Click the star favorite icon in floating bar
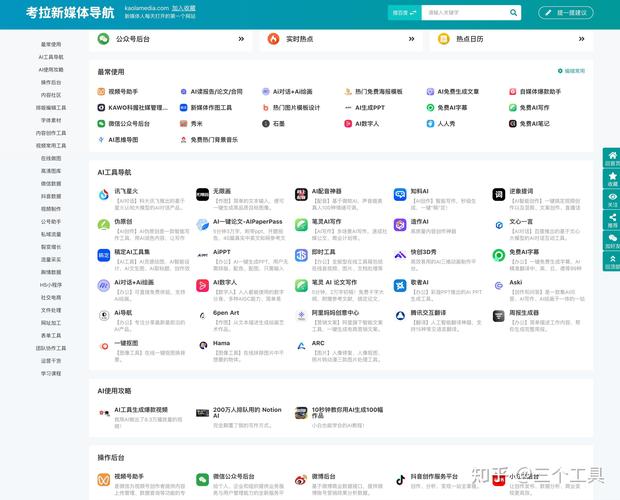The height and width of the screenshot is (500, 620). (x=612, y=176)
